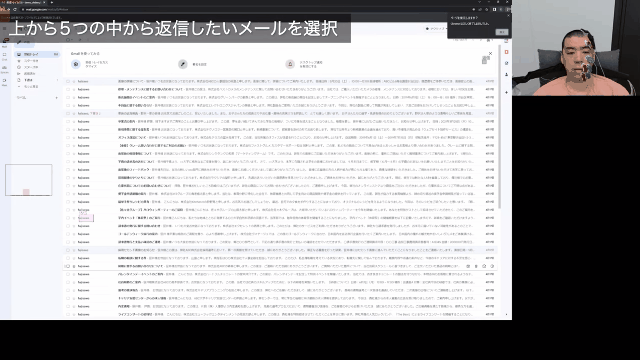This screenshot has width=640, height=360.
Task: Star the third email in list
Action: pos(74,98)
